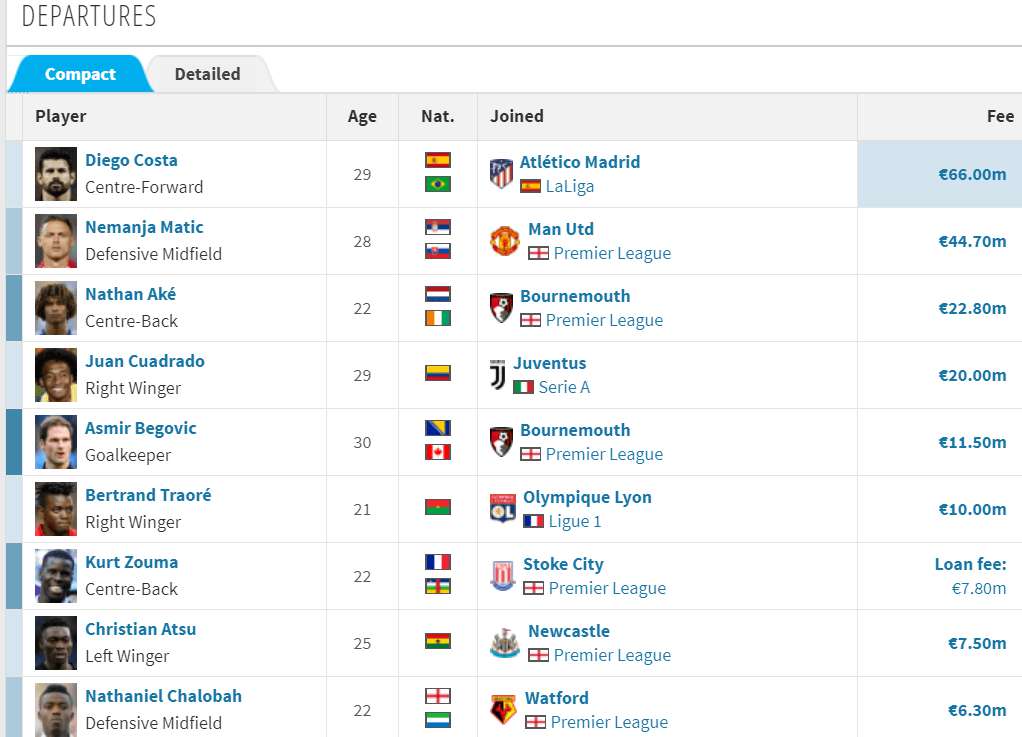Click the Spanish flag beside LaLiga
The width and height of the screenshot is (1022, 737).
point(531,186)
